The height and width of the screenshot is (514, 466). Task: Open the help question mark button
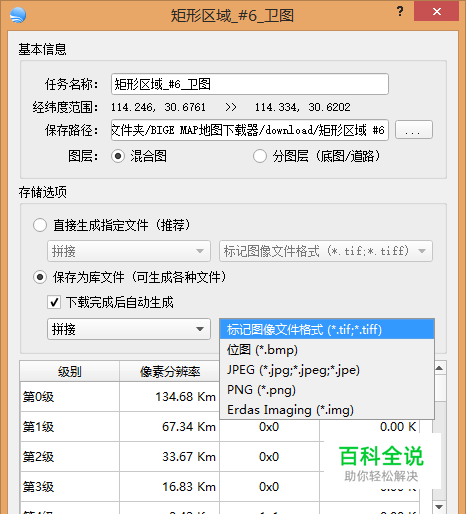(400, 12)
